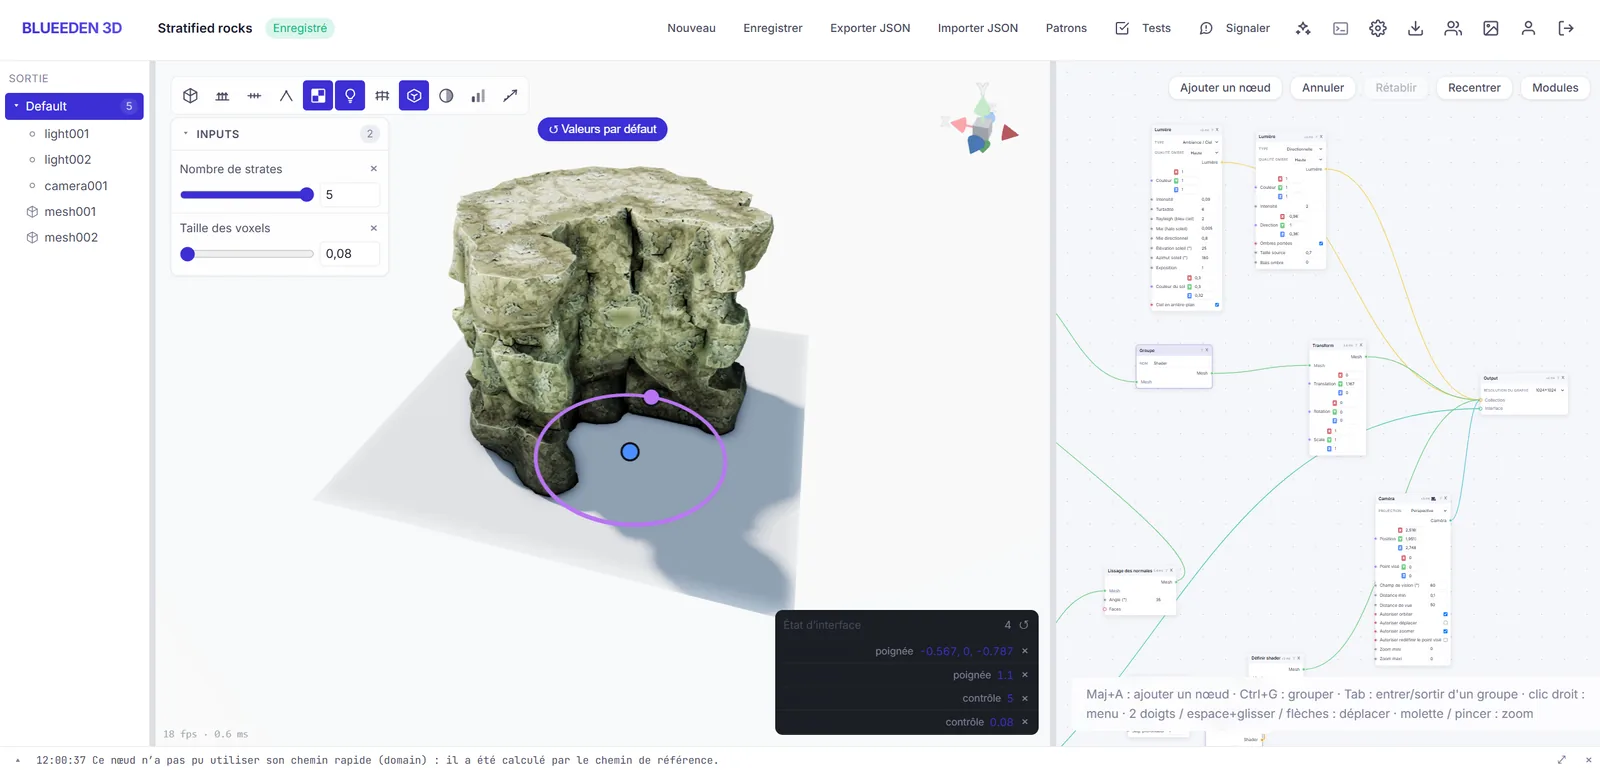Click the Recentrer button
1600x770 pixels.
pos(1474,88)
